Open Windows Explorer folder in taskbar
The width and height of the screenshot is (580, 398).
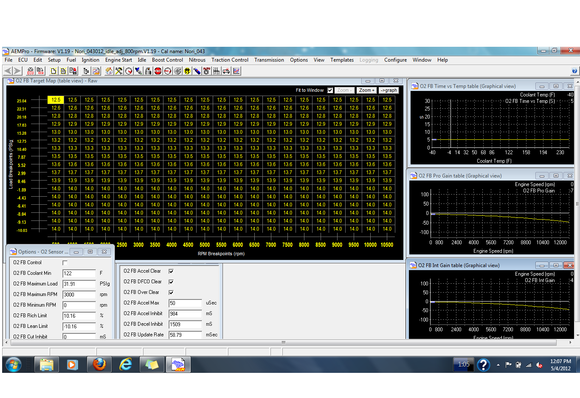point(46,365)
